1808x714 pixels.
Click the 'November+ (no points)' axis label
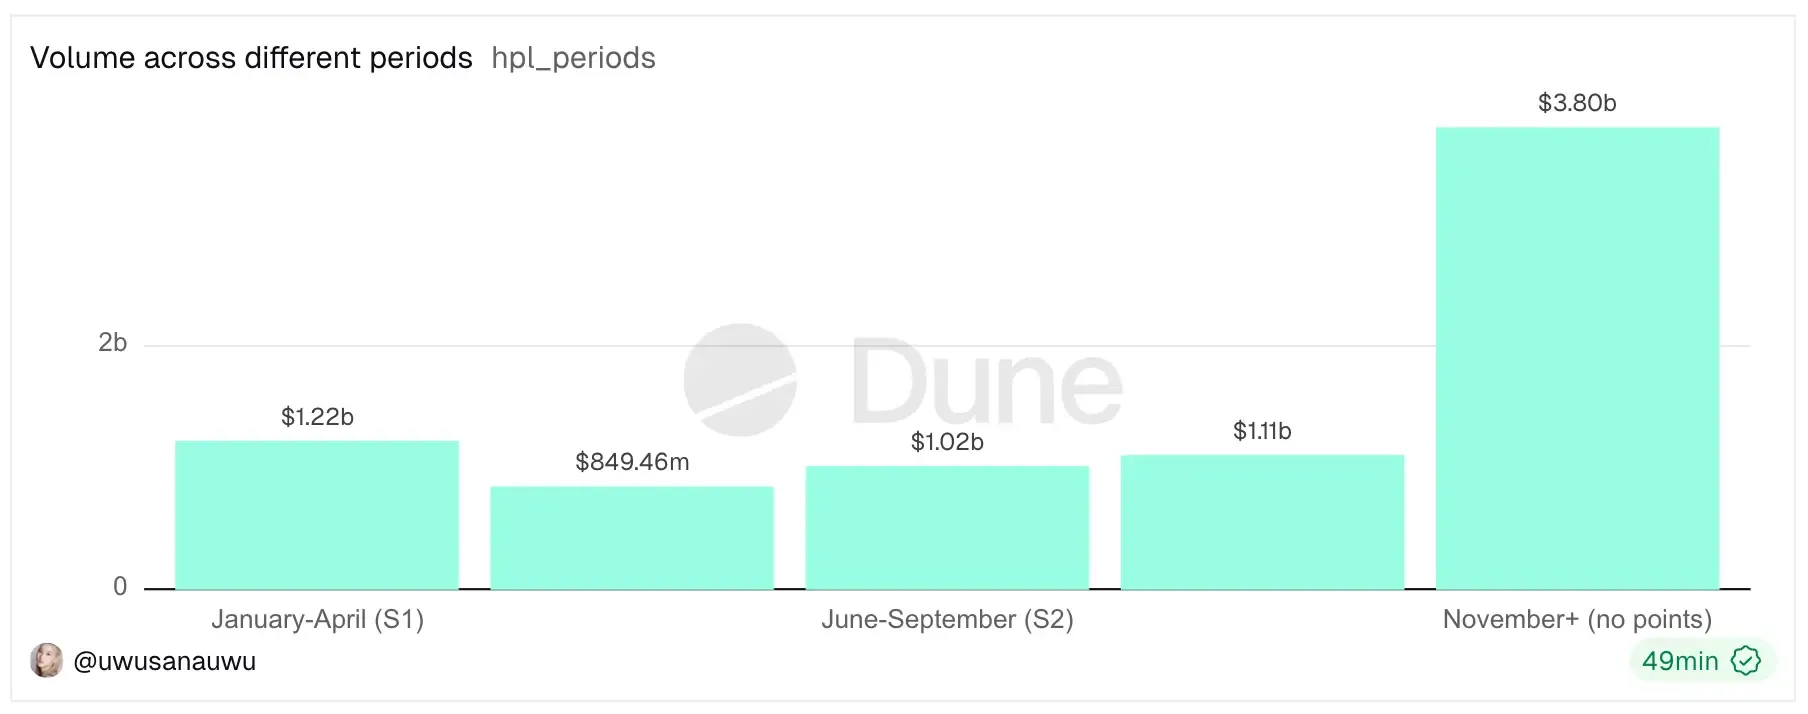pos(1577,620)
